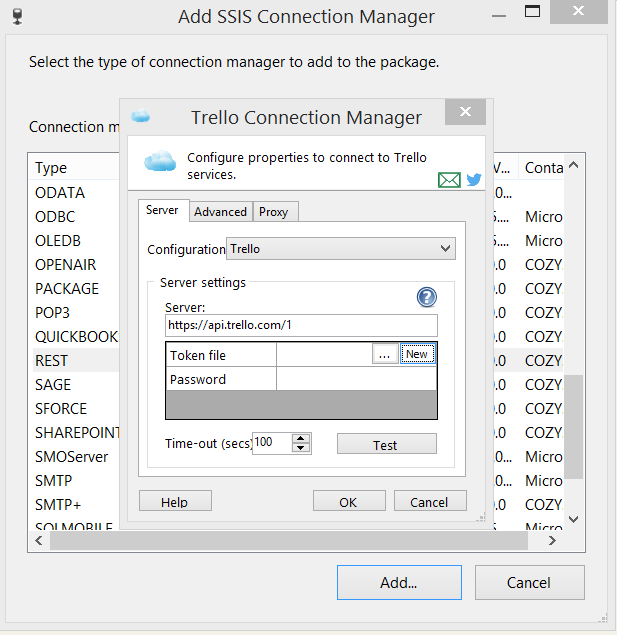Decrease the time-out value with down arrow
The height and width of the screenshot is (635, 617).
pyautogui.click(x=300, y=447)
